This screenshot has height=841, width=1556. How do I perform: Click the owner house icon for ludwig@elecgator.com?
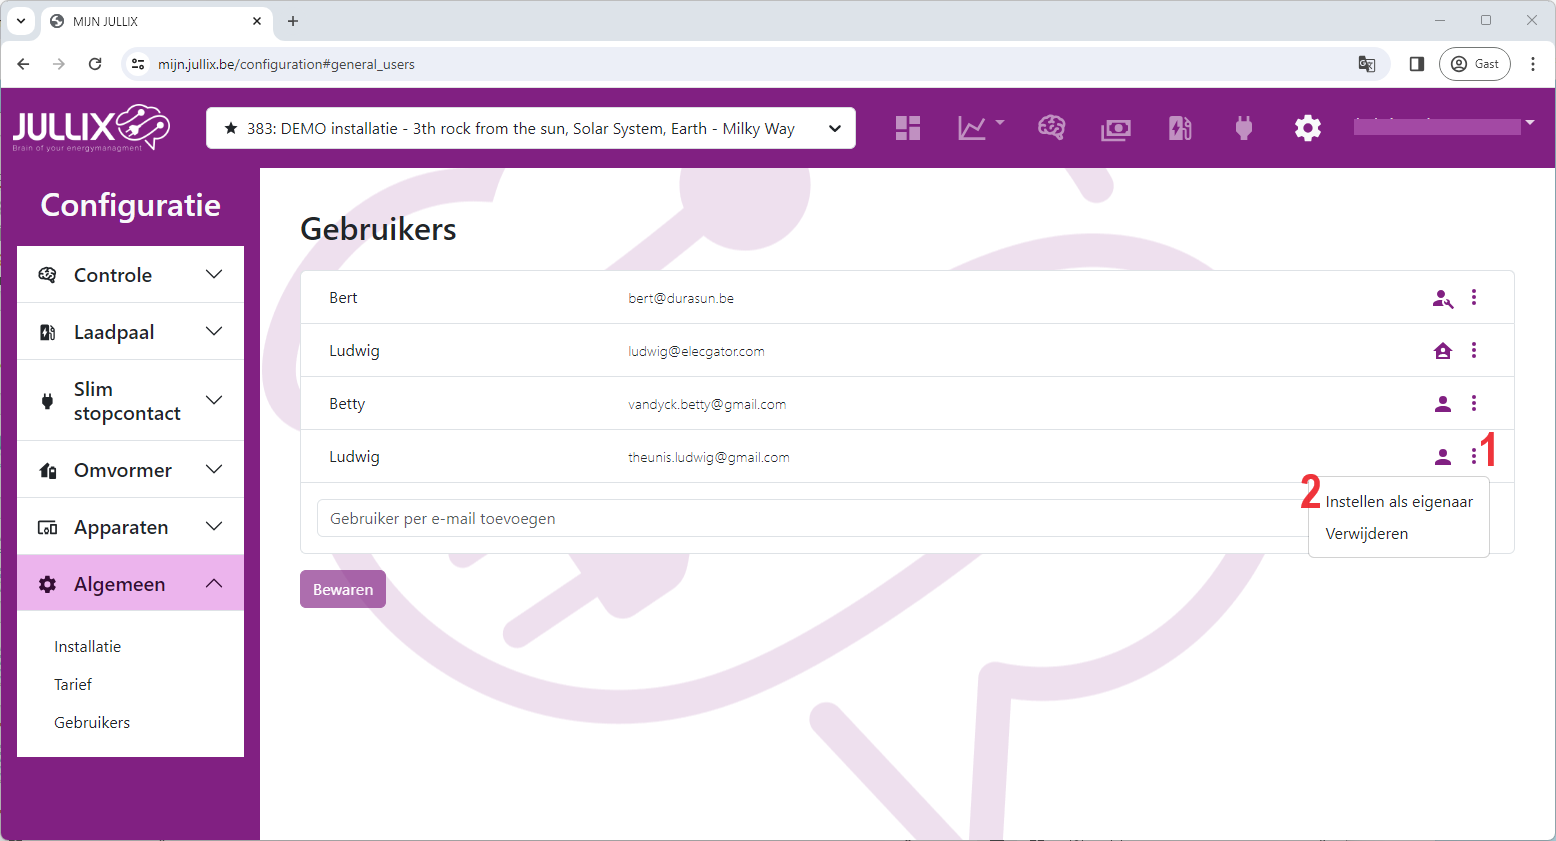1442,351
